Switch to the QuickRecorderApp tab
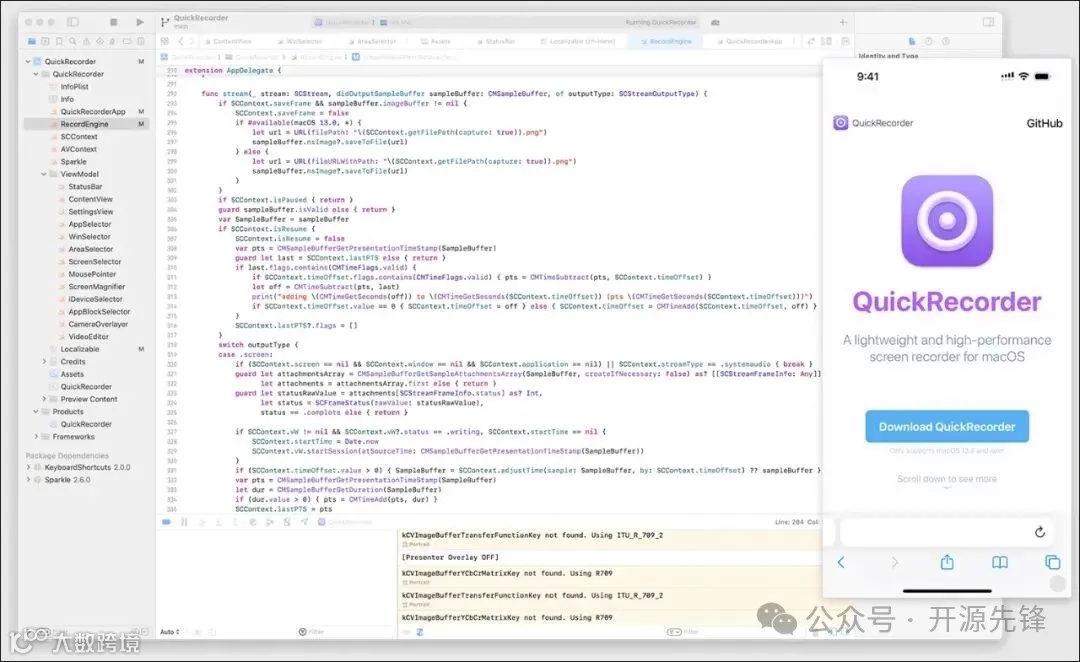1080x662 pixels. click(x=749, y=41)
